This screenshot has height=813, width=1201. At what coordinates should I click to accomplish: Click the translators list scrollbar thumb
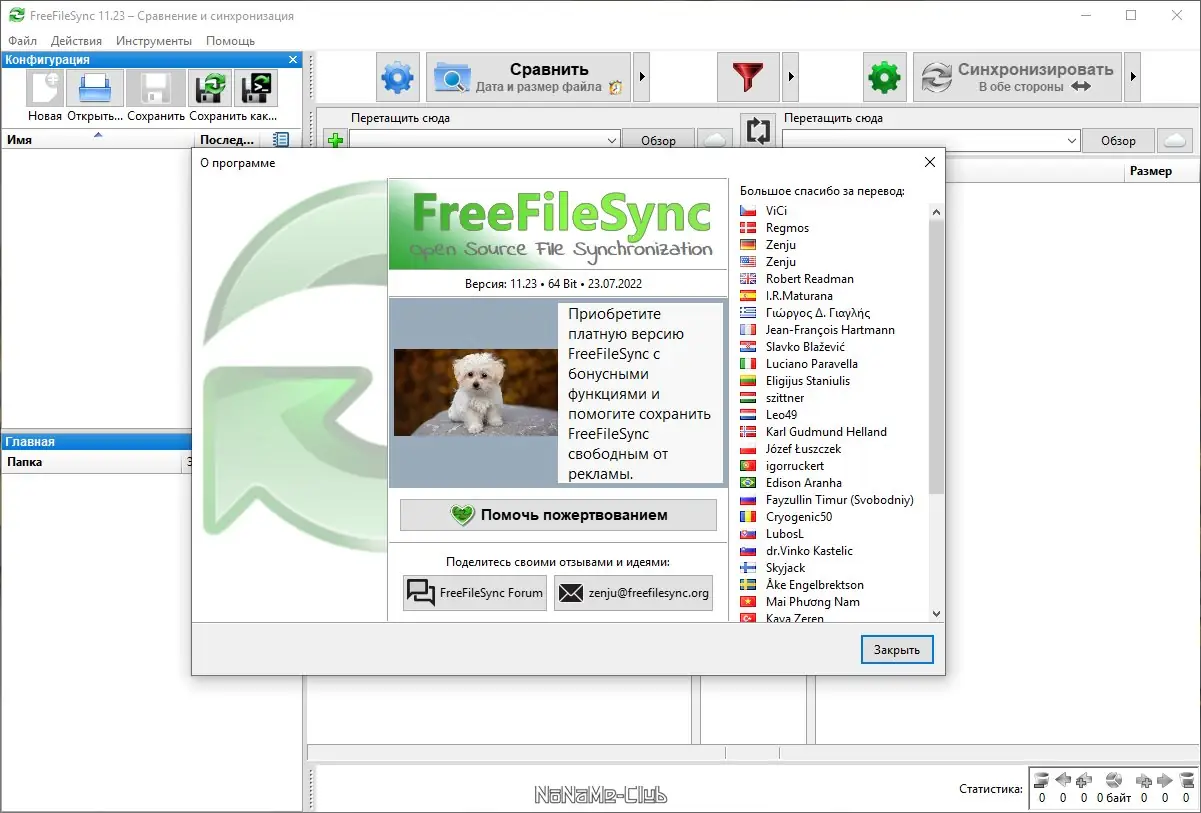tap(936, 355)
